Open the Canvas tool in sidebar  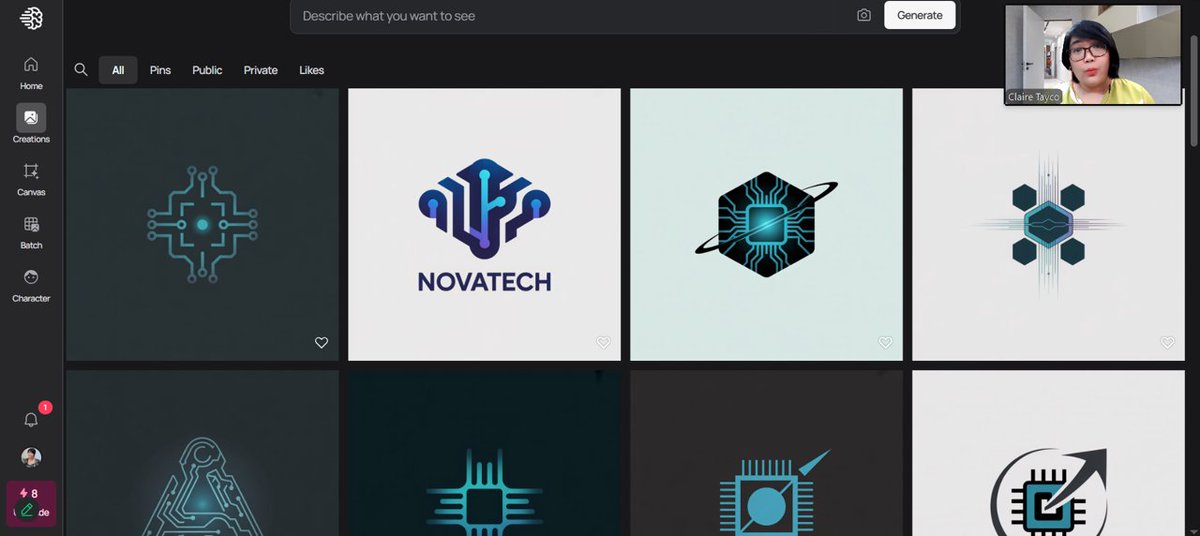click(x=31, y=179)
